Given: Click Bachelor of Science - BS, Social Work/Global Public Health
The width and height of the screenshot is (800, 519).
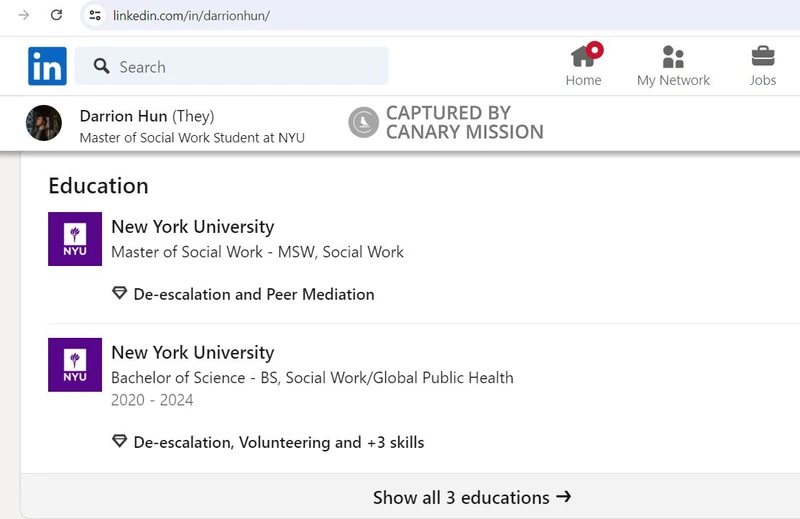Looking at the screenshot, I should 312,378.
